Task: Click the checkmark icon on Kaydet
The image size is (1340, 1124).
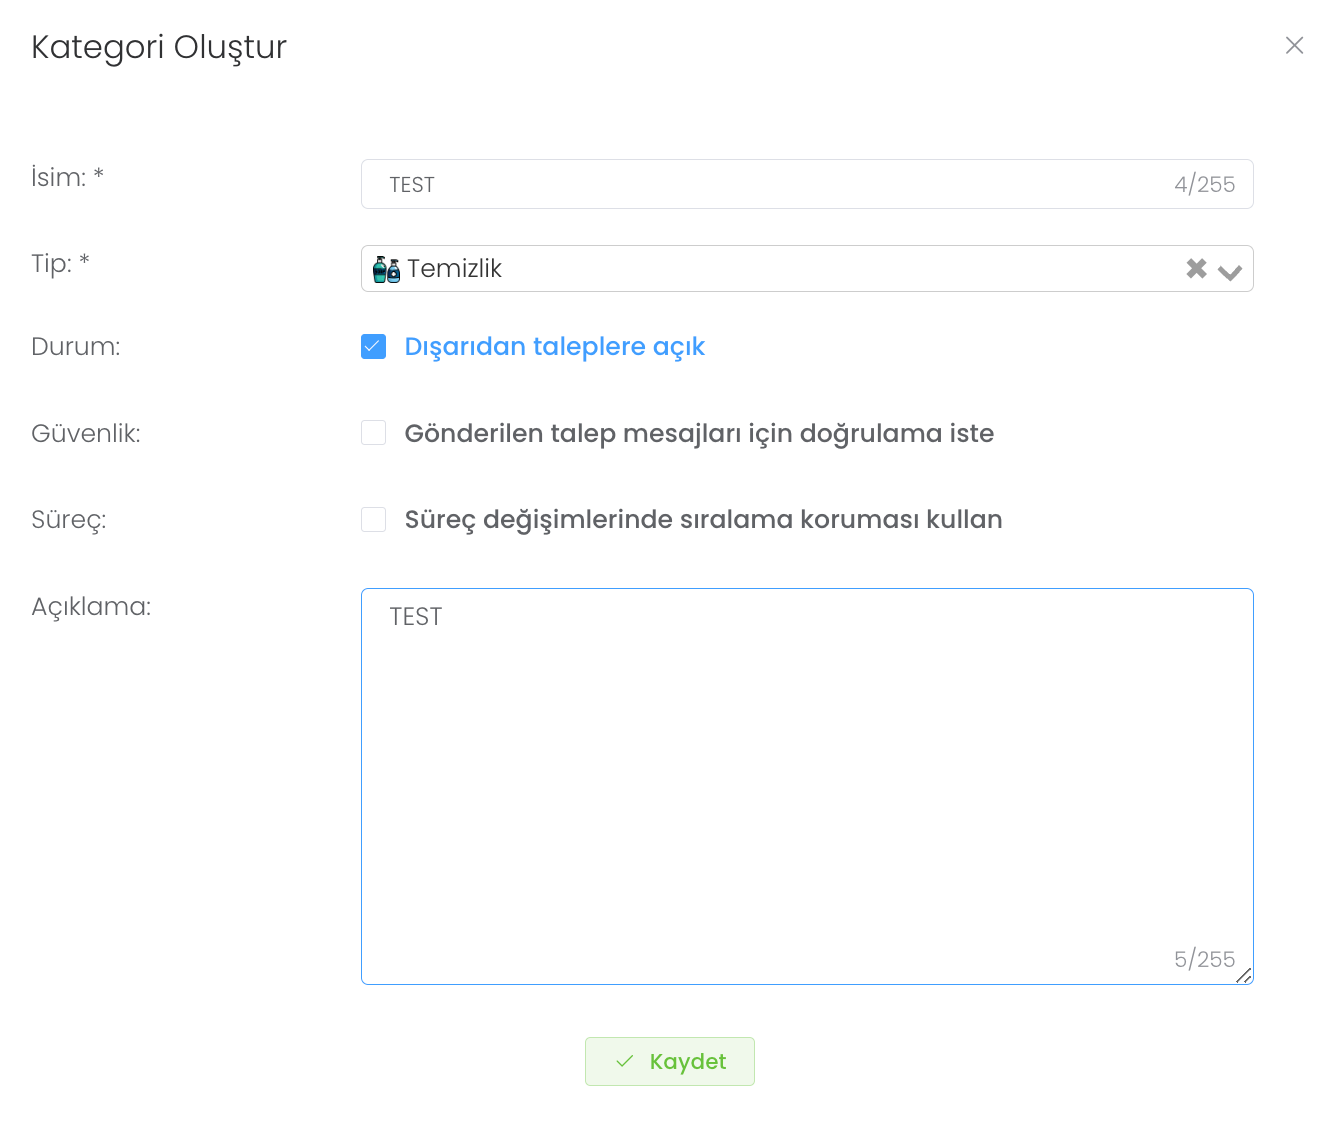Action: coord(625,1061)
